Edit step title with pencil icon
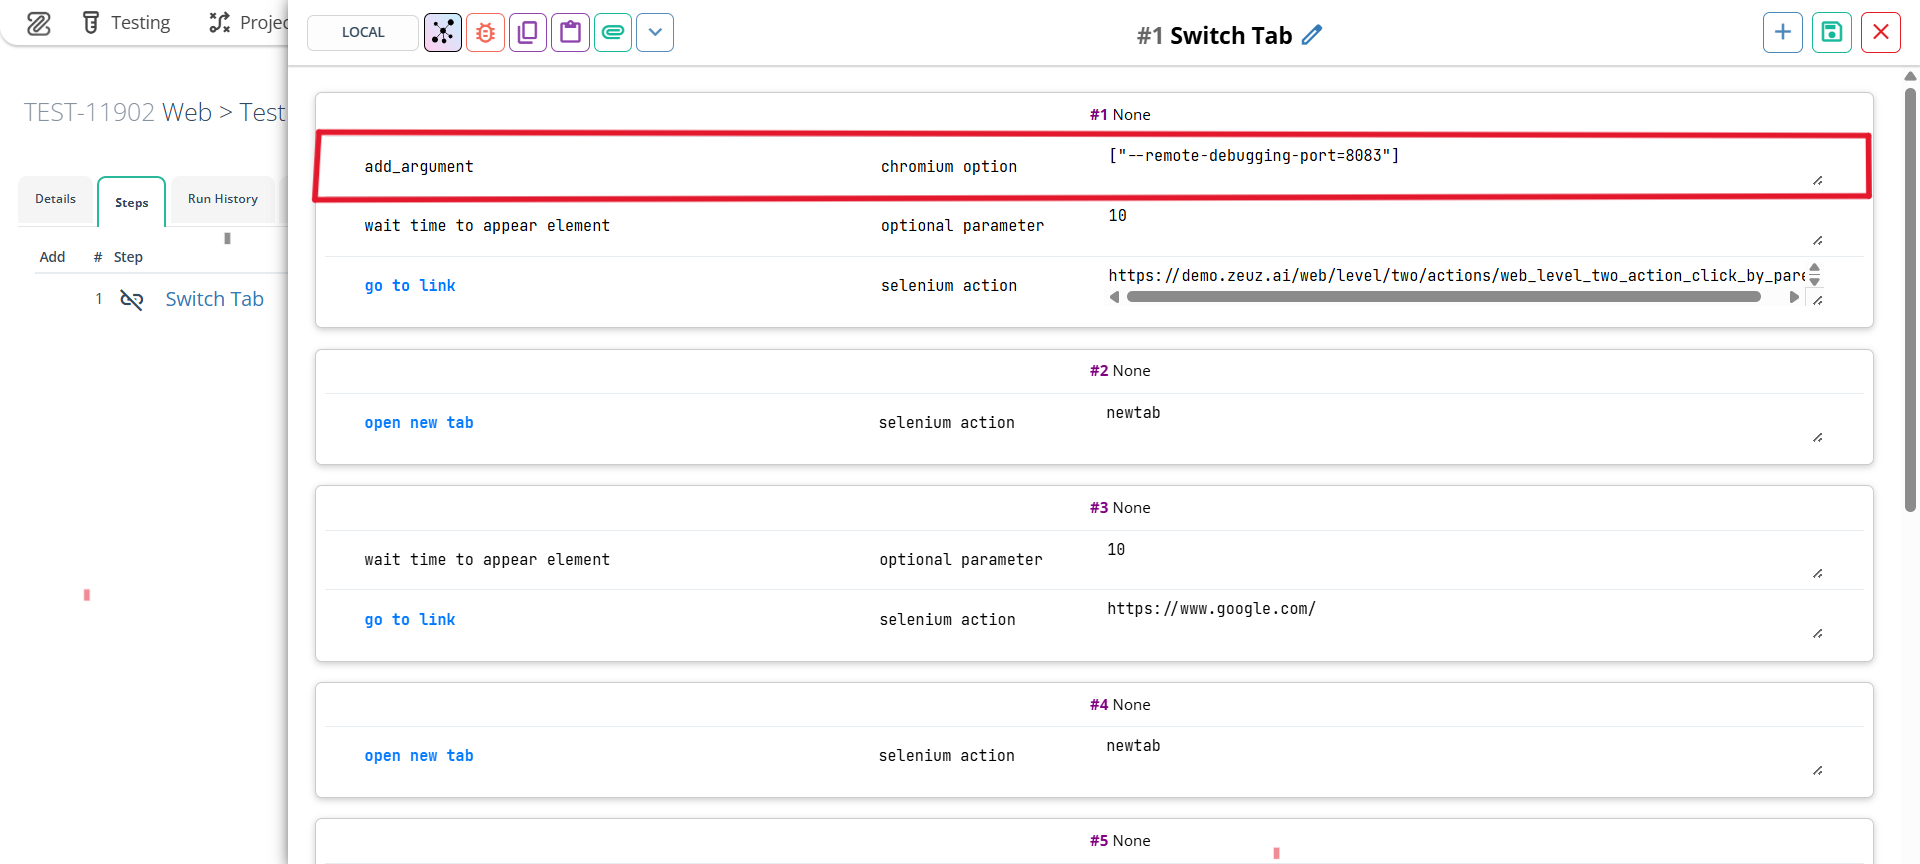Image resolution: width=1920 pixels, height=864 pixels. pyautogui.click(x=1312, y=35)
